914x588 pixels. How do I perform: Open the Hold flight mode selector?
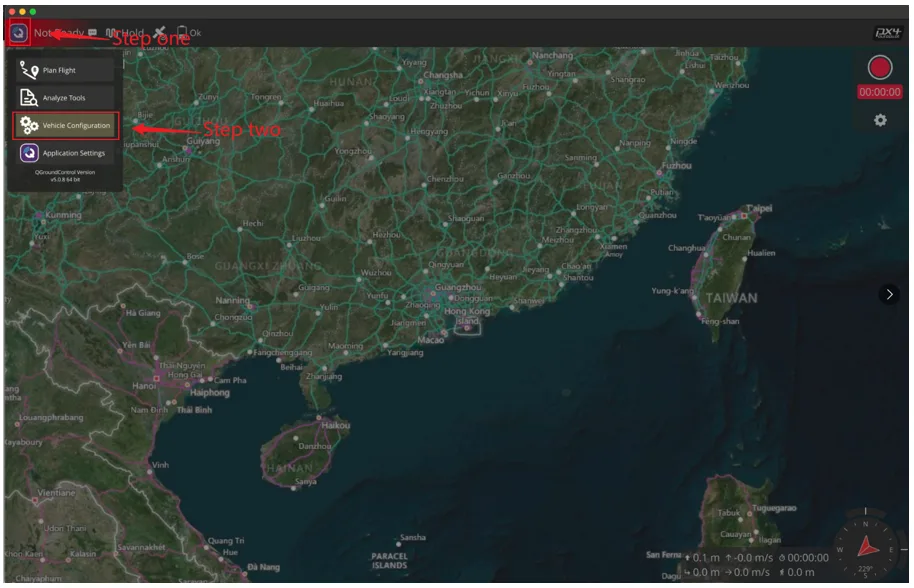(x=125, y=33)
